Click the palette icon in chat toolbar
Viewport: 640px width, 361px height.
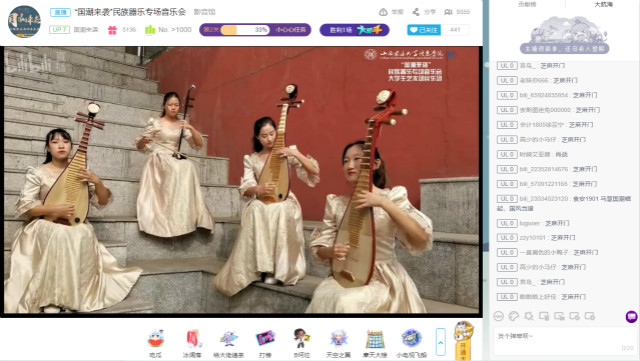point(514,316)
